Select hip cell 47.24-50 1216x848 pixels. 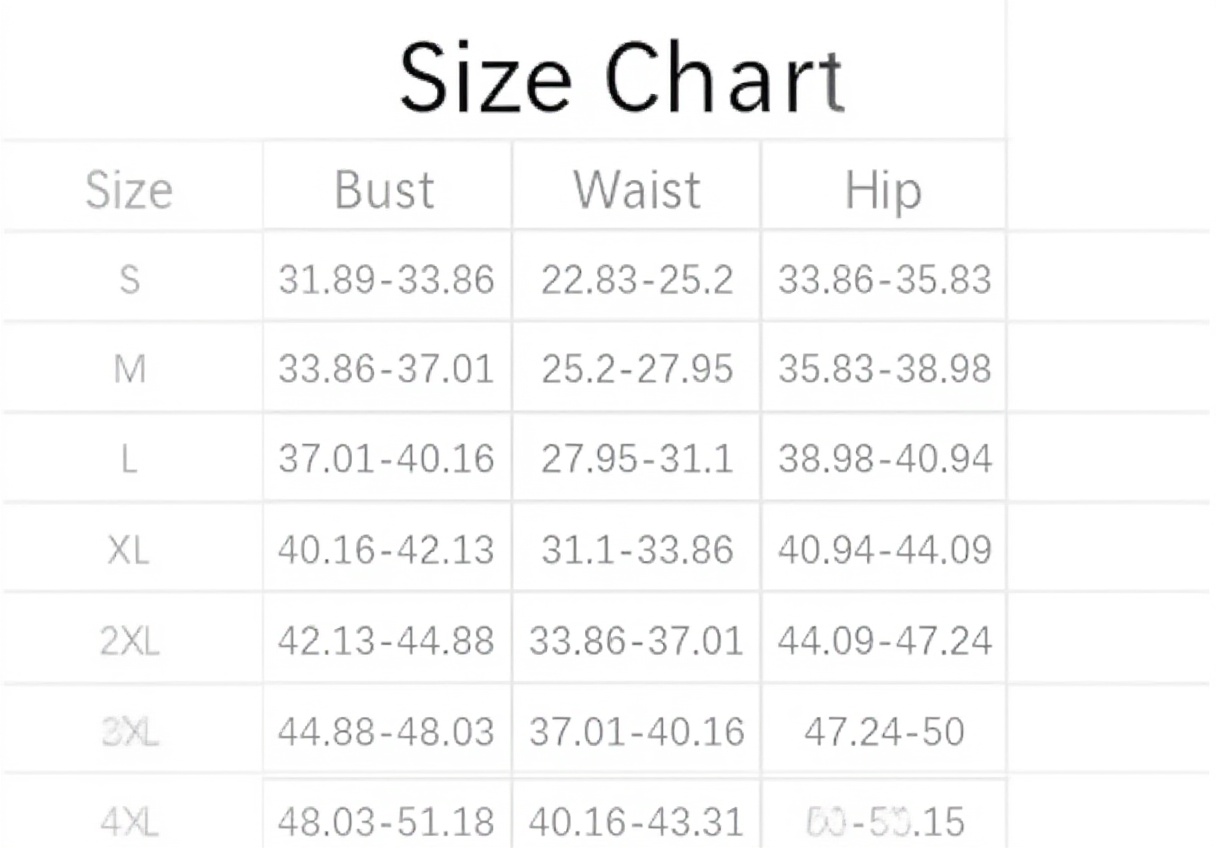click(885, 733)
